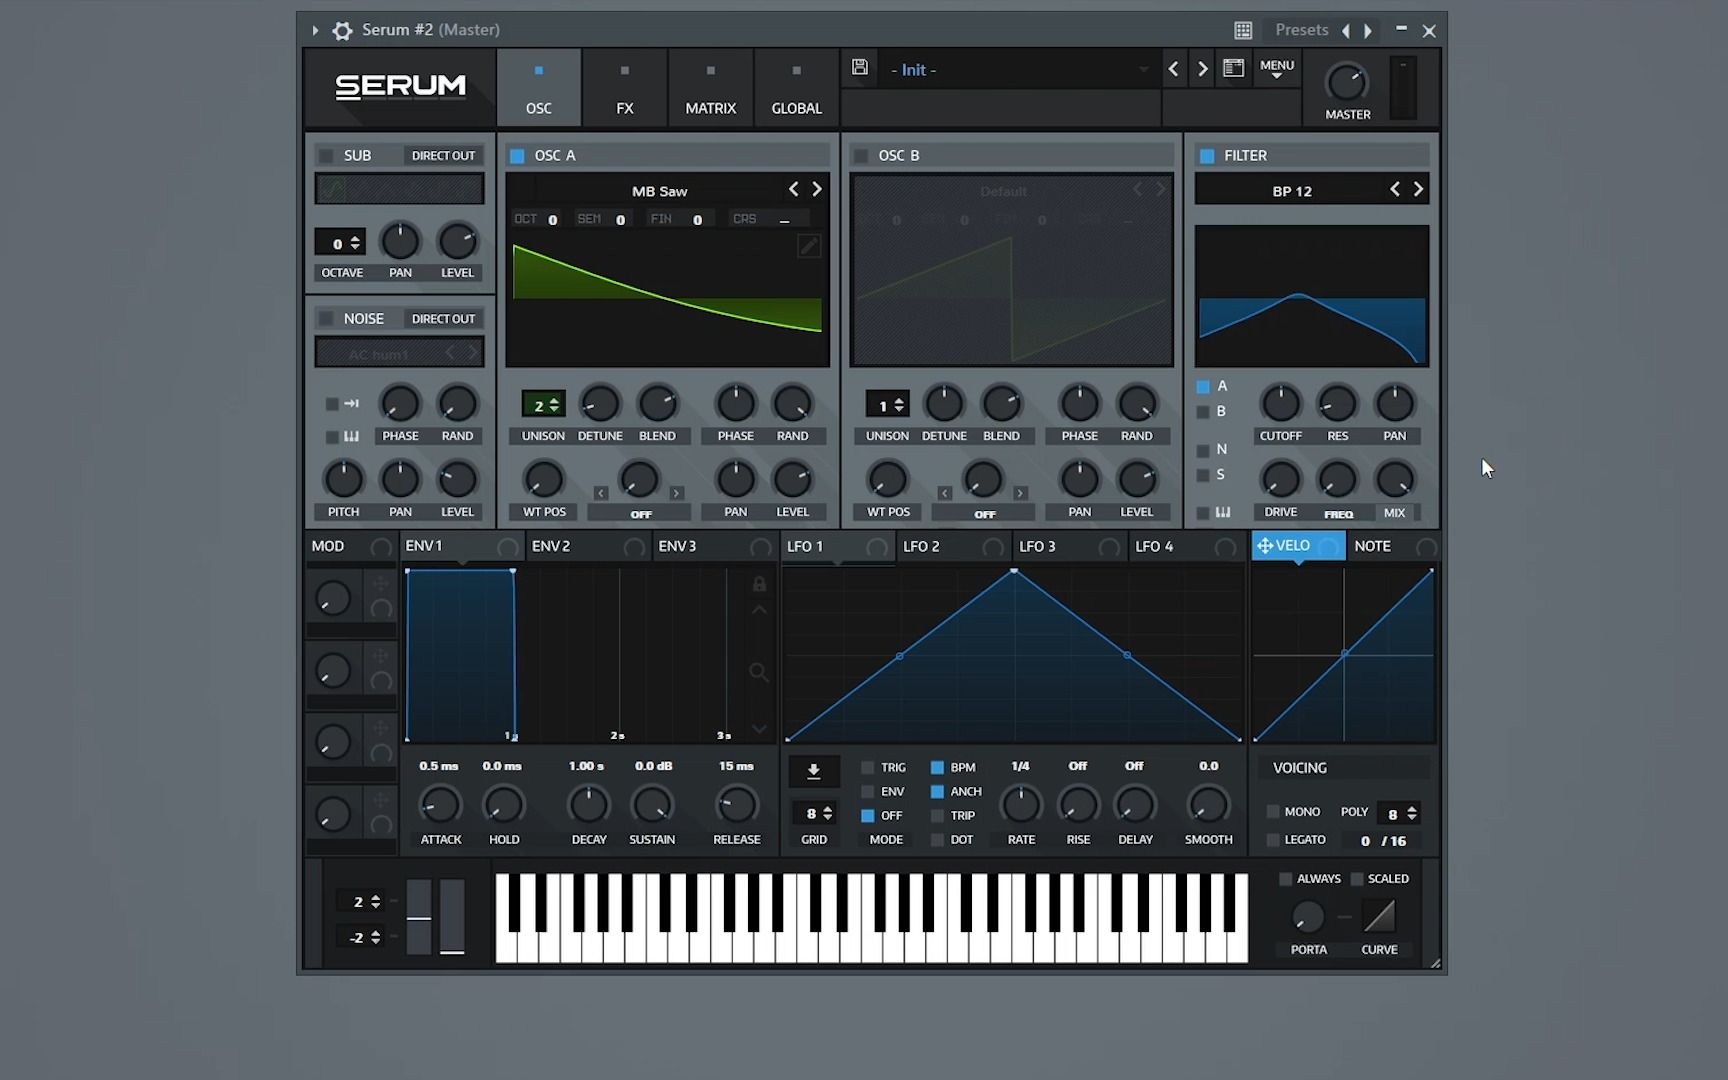Toggle filter keytrack piano icon

[1222, 512]
